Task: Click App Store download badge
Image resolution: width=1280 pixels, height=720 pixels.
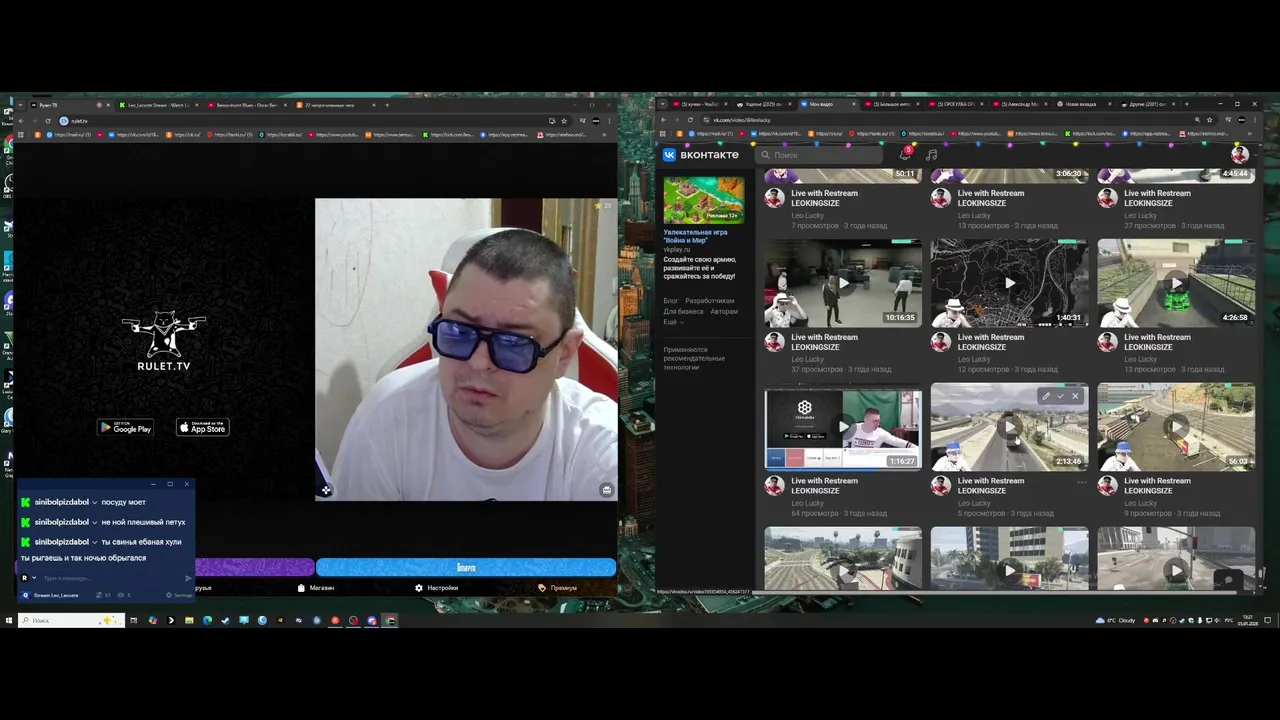Action: tap(203, 427)
